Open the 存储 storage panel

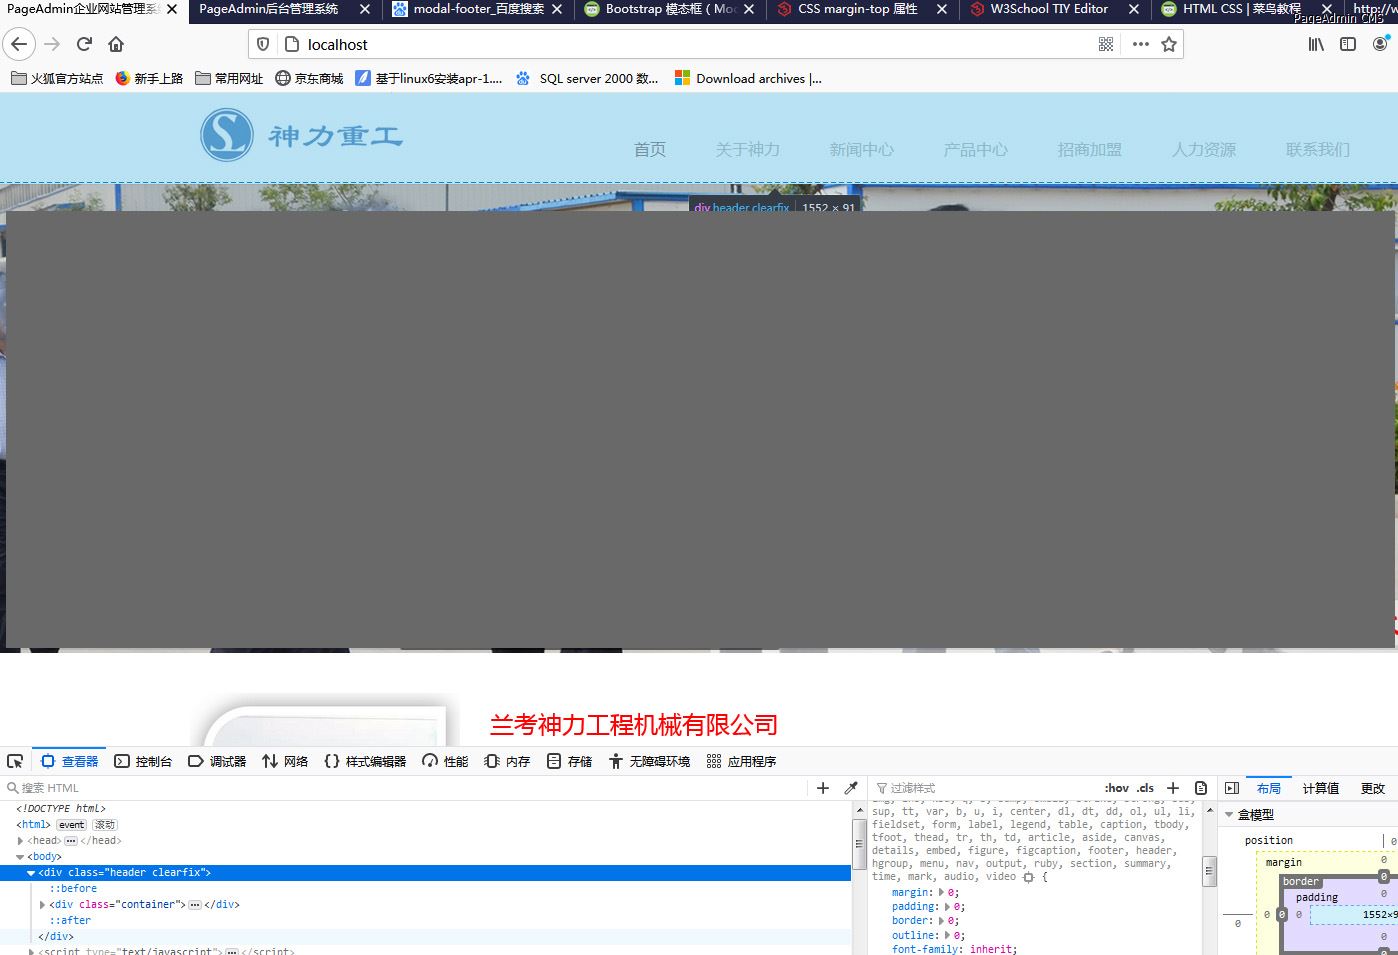point(569,761)
